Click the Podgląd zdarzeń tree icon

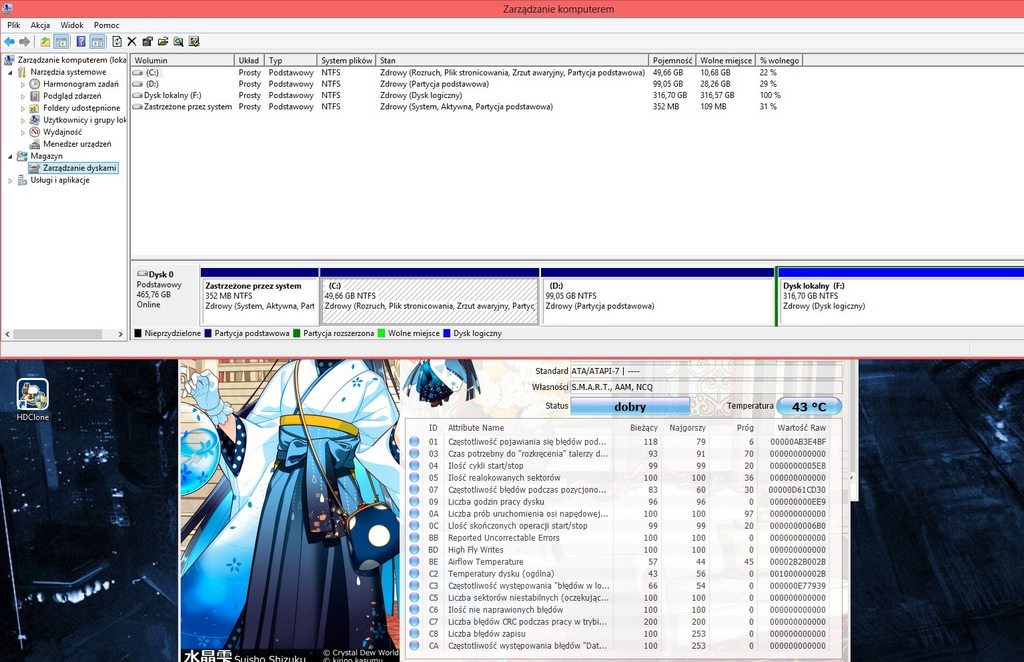(x=35, y=96)
